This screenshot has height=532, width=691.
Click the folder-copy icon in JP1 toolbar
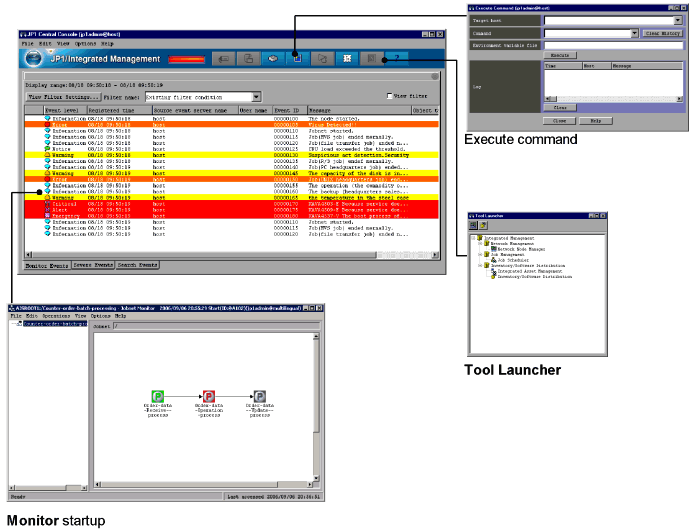[x=323, y=59]
